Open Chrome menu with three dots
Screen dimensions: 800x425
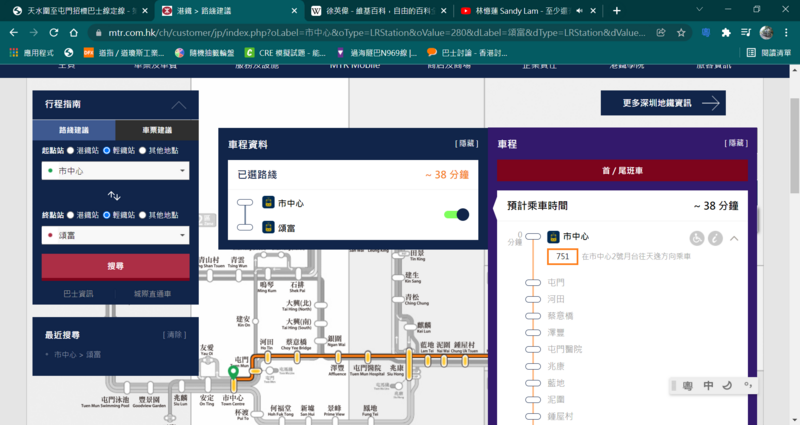click(x=786, y=33)
